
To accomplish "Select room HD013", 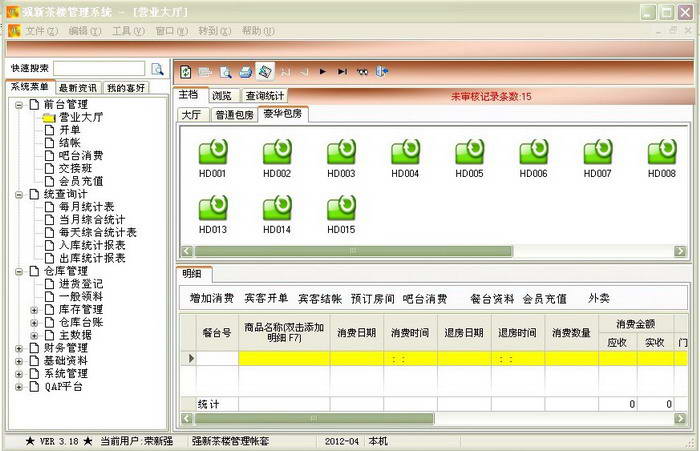I will coord(212,214).
